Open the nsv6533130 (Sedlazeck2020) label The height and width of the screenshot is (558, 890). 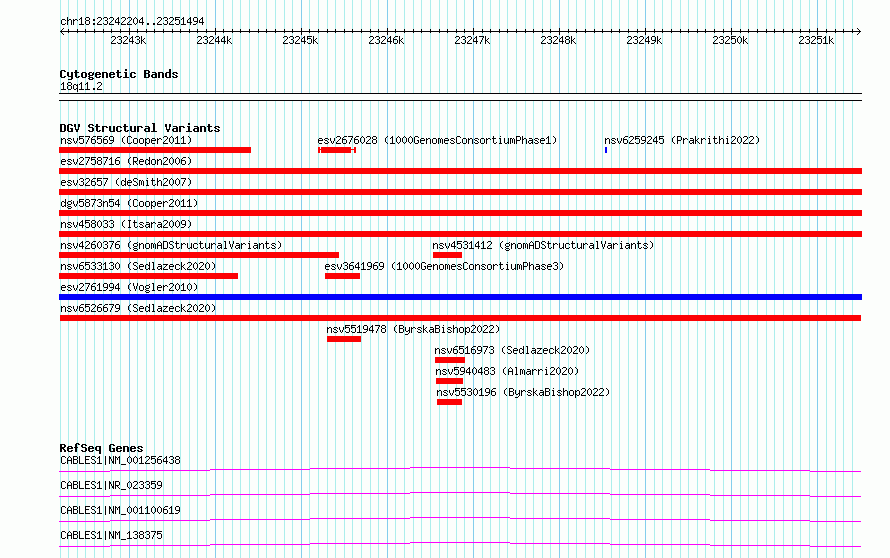[x=138, y=266]
